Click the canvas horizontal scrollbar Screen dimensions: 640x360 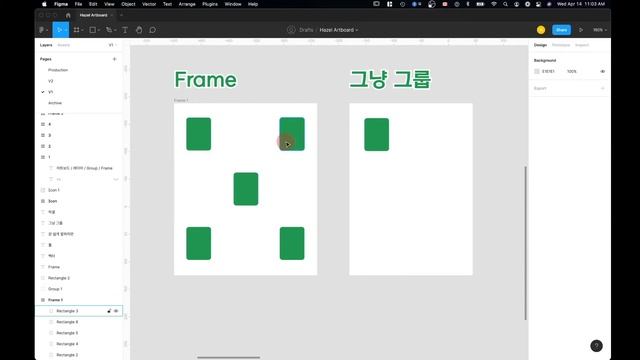pyautogui.click(x=229, y=358)
